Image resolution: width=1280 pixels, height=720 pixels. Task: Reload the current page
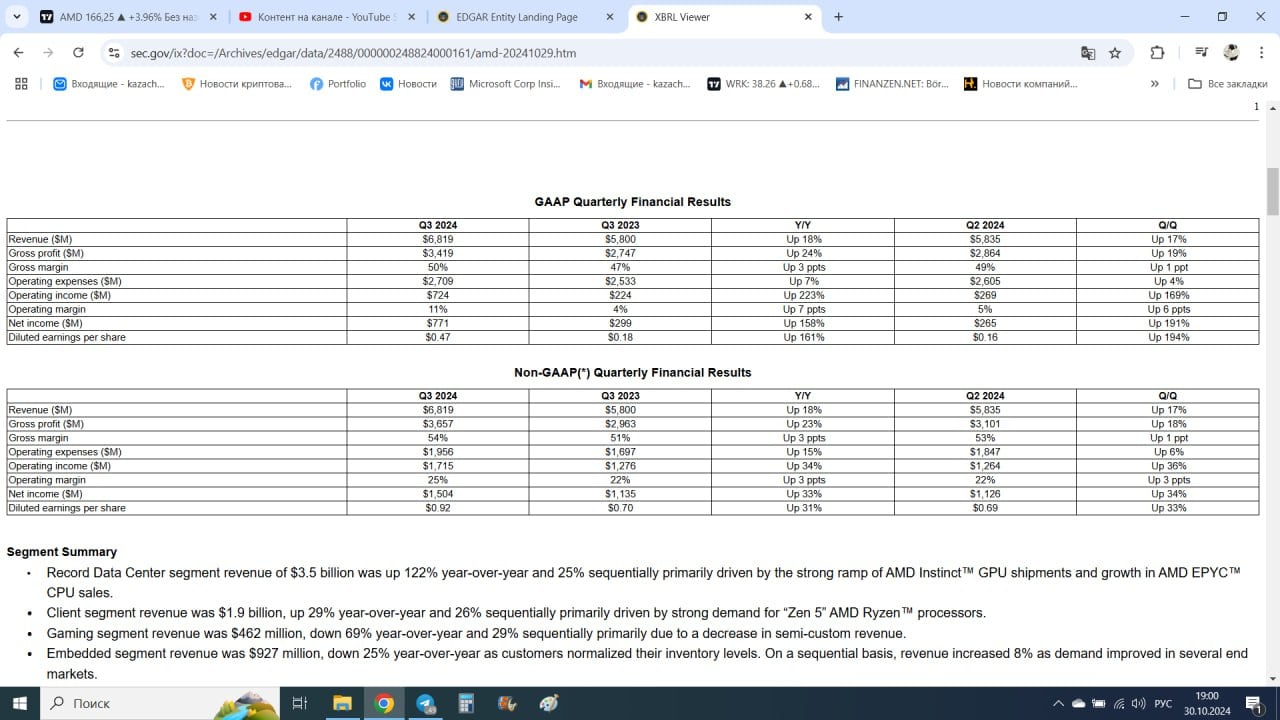click(78, 53)
